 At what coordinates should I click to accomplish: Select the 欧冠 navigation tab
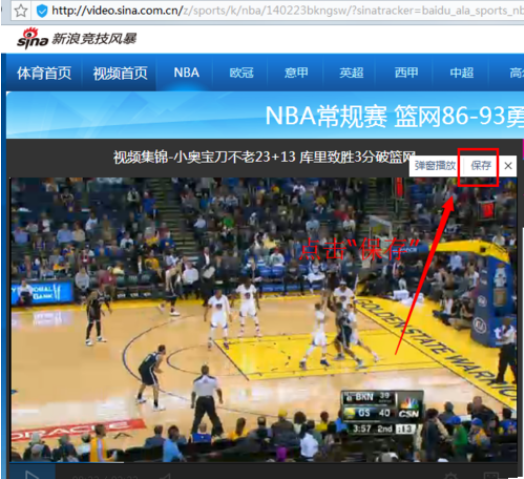(241, 73)
